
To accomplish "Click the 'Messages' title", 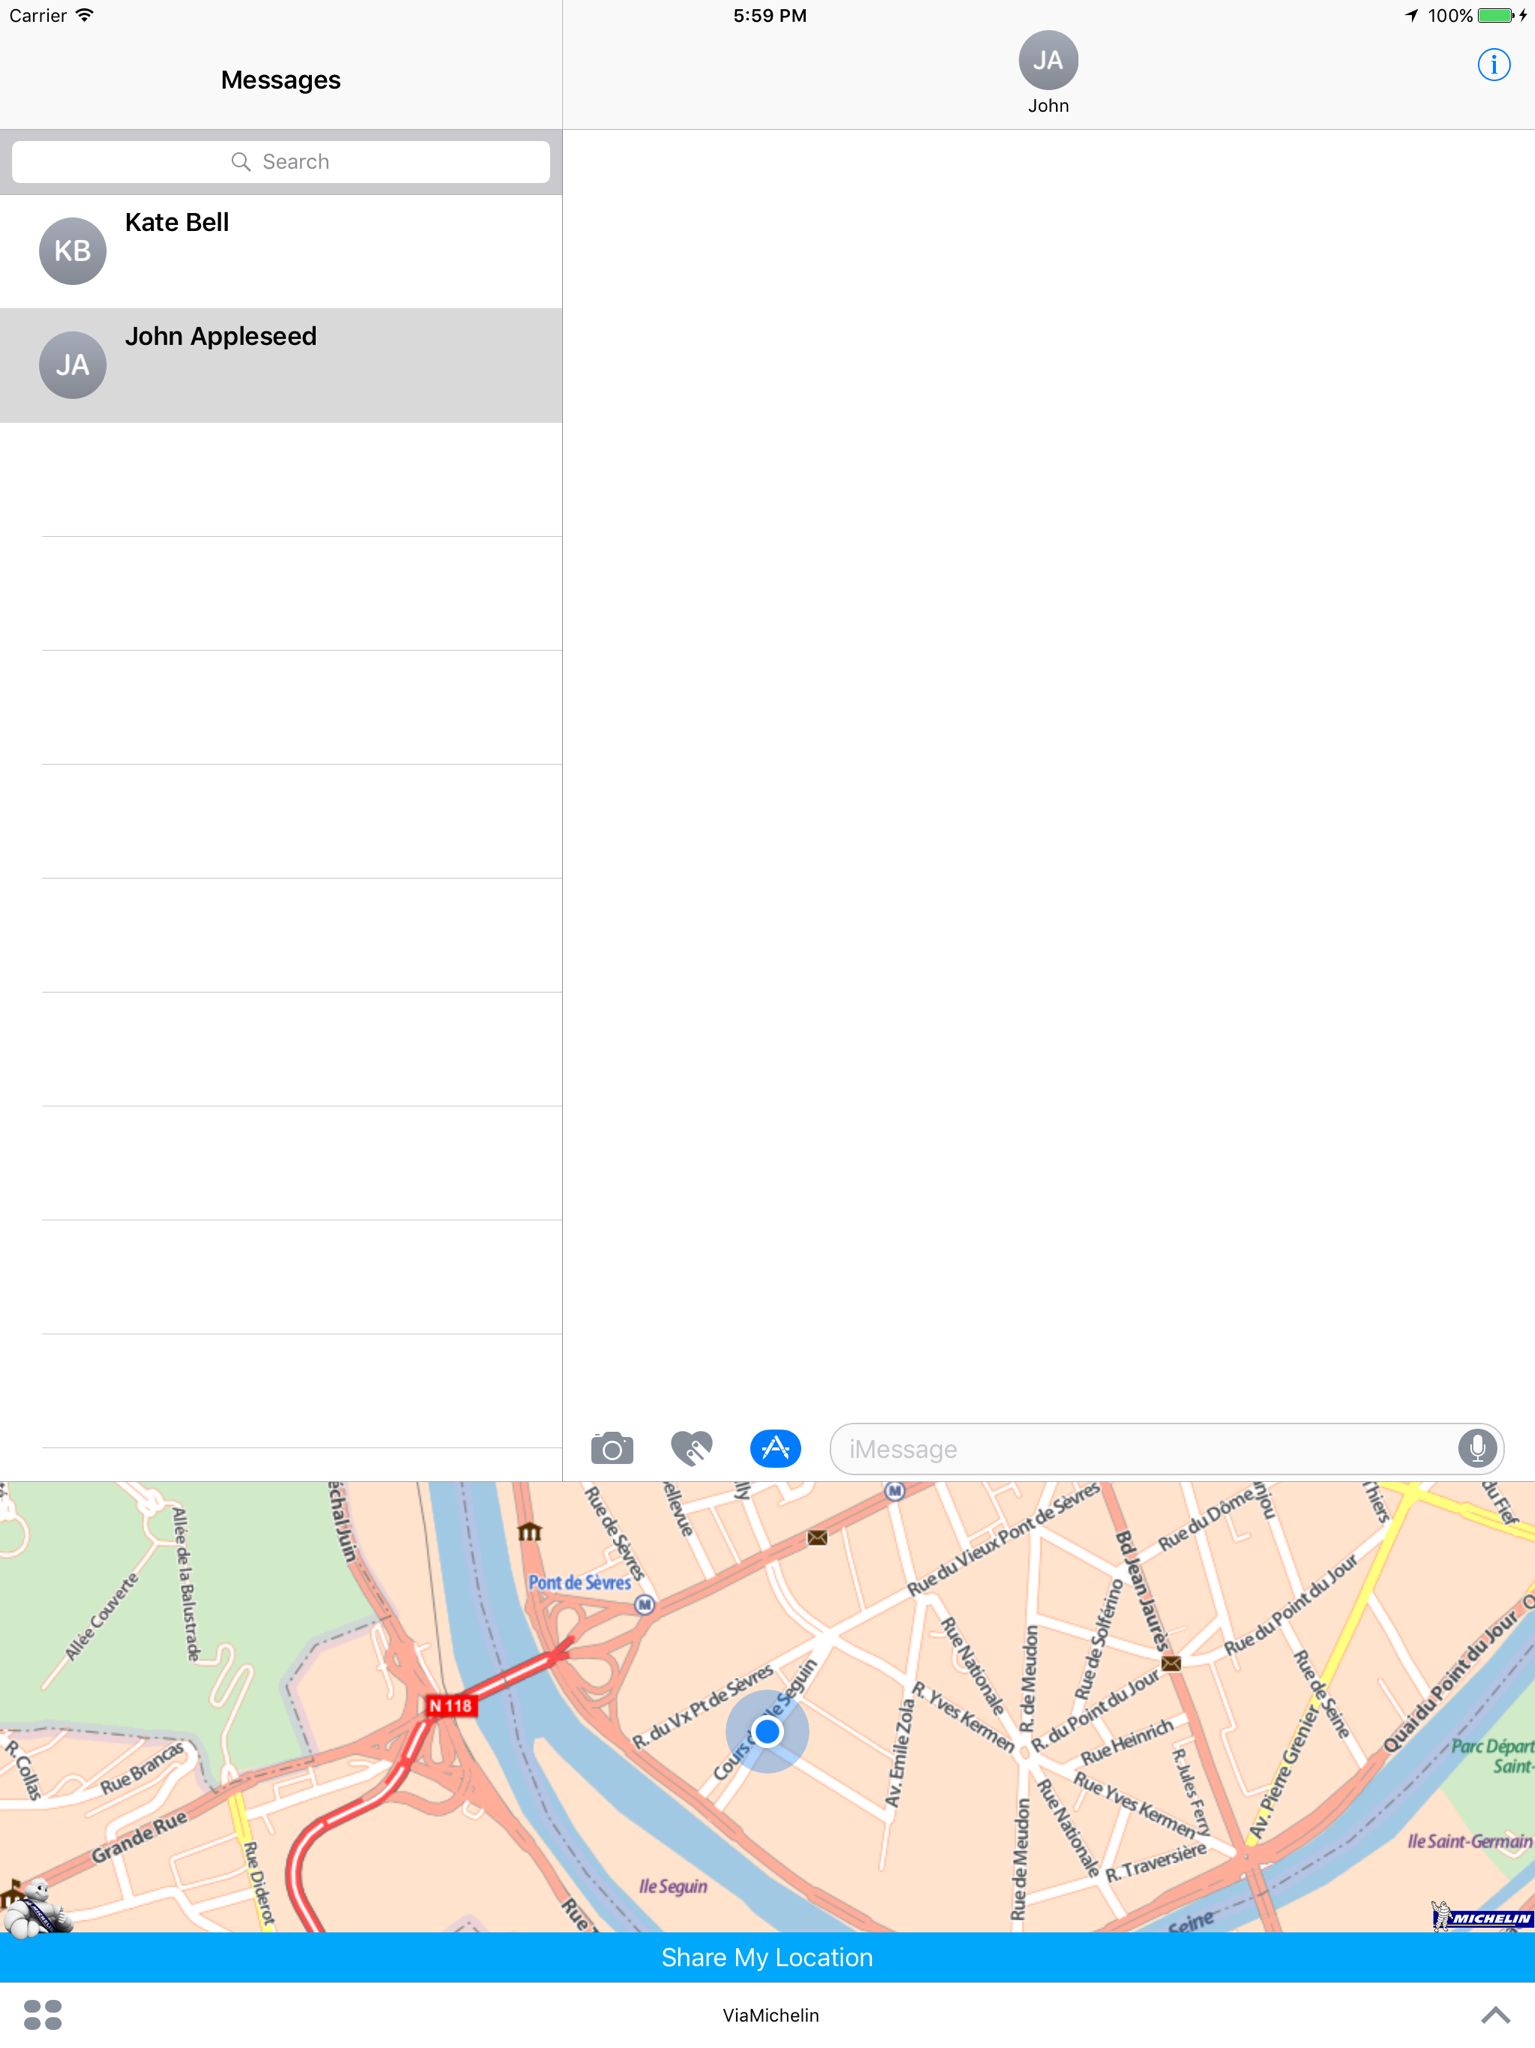I will coord(281,80).
